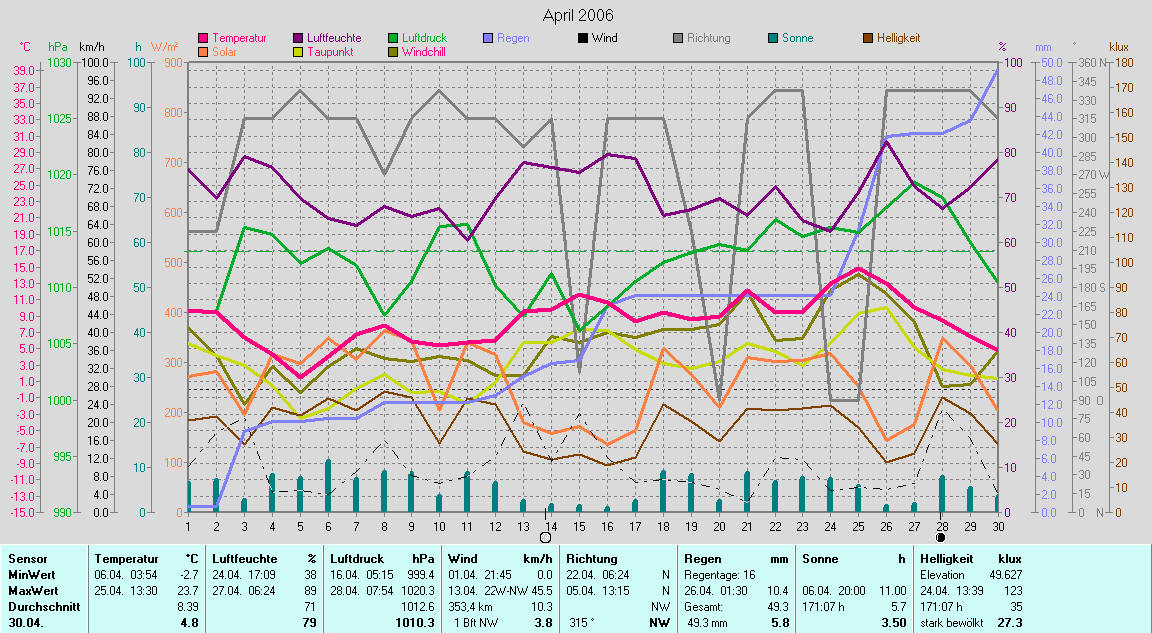Screen dimensions: 1152x633
Task: Click the April 2006 chart title
Action: (x=578, y=15)
